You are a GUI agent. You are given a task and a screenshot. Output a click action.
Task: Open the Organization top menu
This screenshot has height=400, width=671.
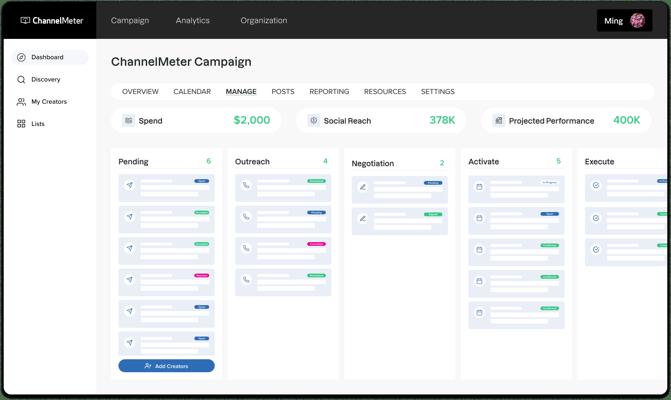tap(263, 20)
